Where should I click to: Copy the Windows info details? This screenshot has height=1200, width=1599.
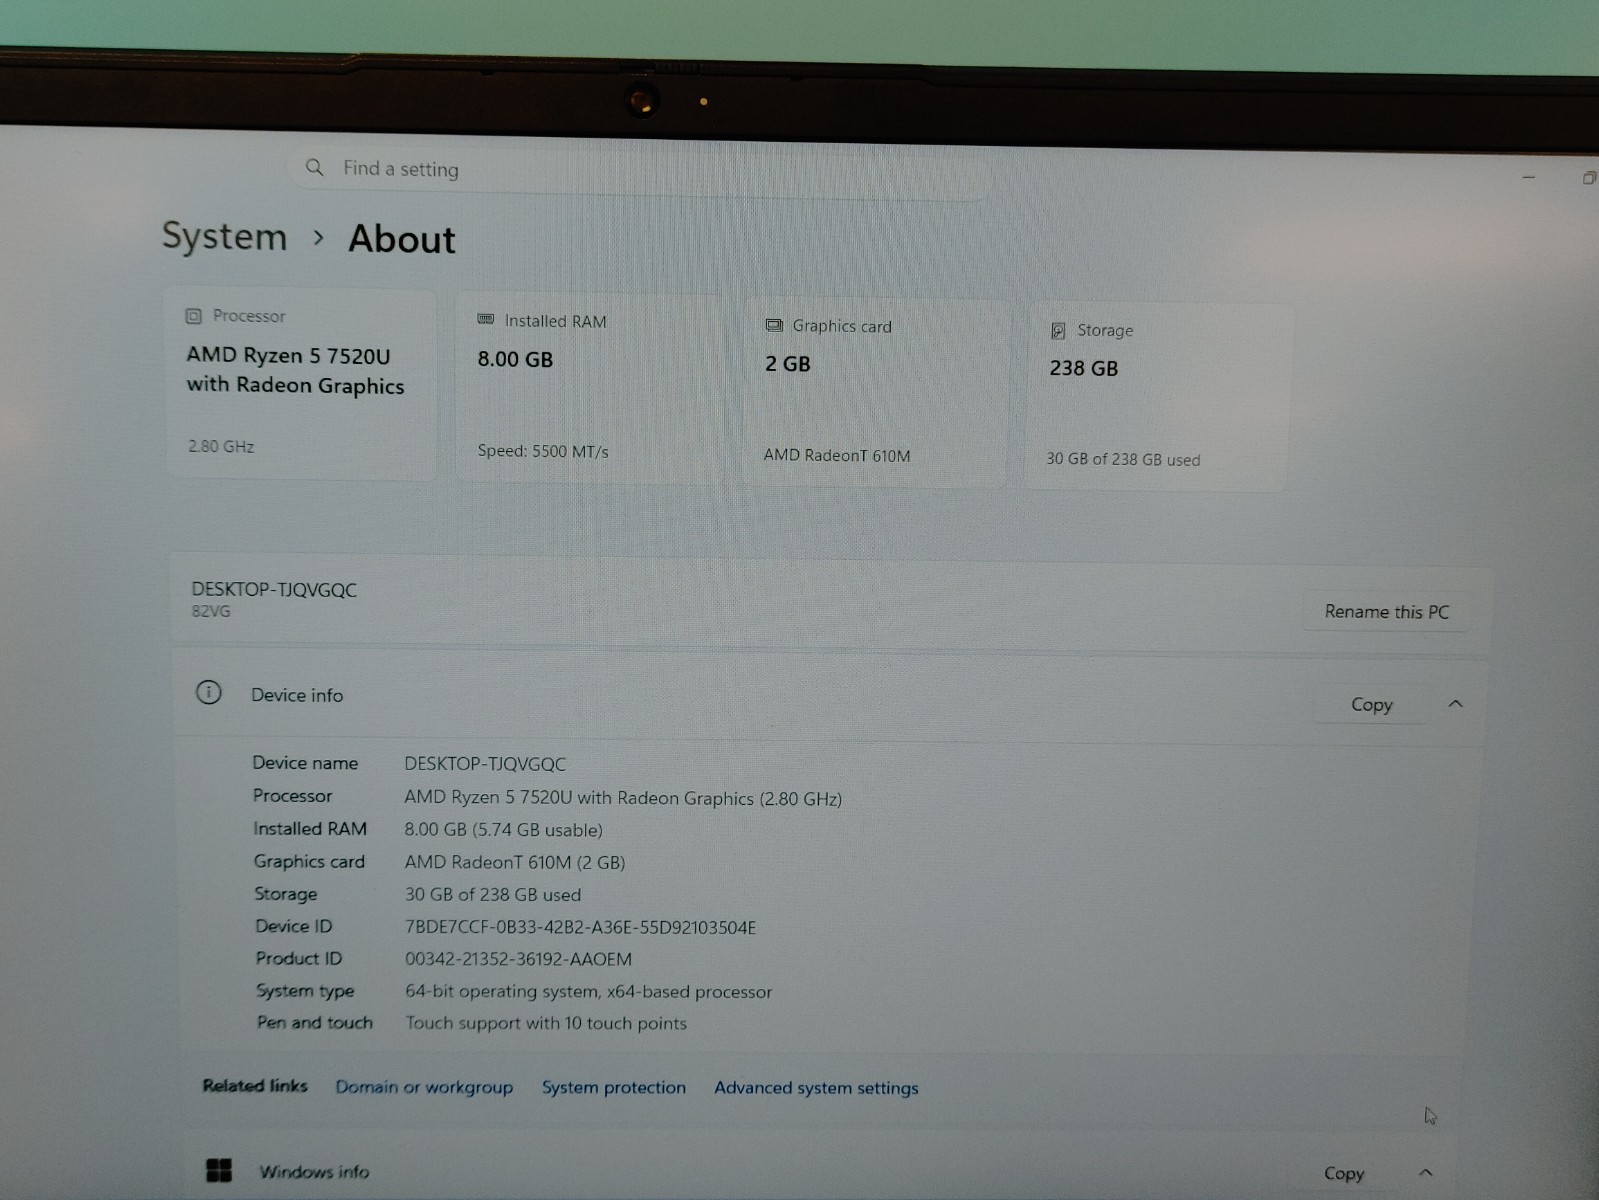coord(1343,1174)
